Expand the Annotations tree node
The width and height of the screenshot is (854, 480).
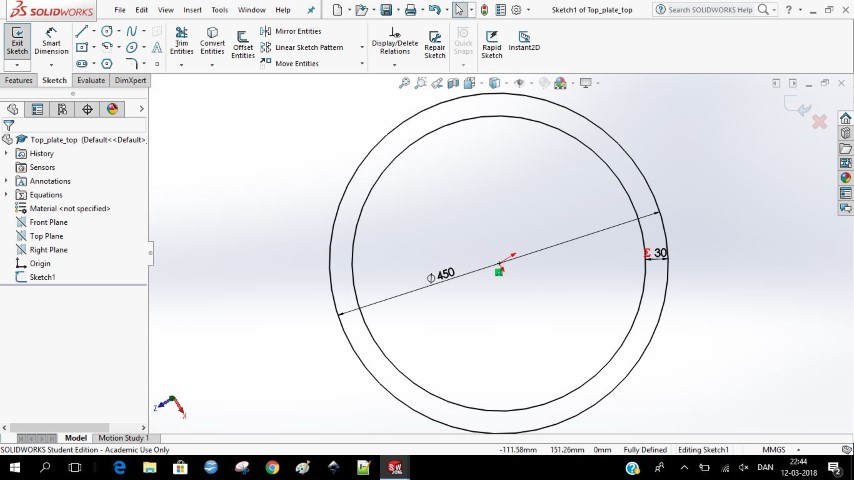(7, 181)
